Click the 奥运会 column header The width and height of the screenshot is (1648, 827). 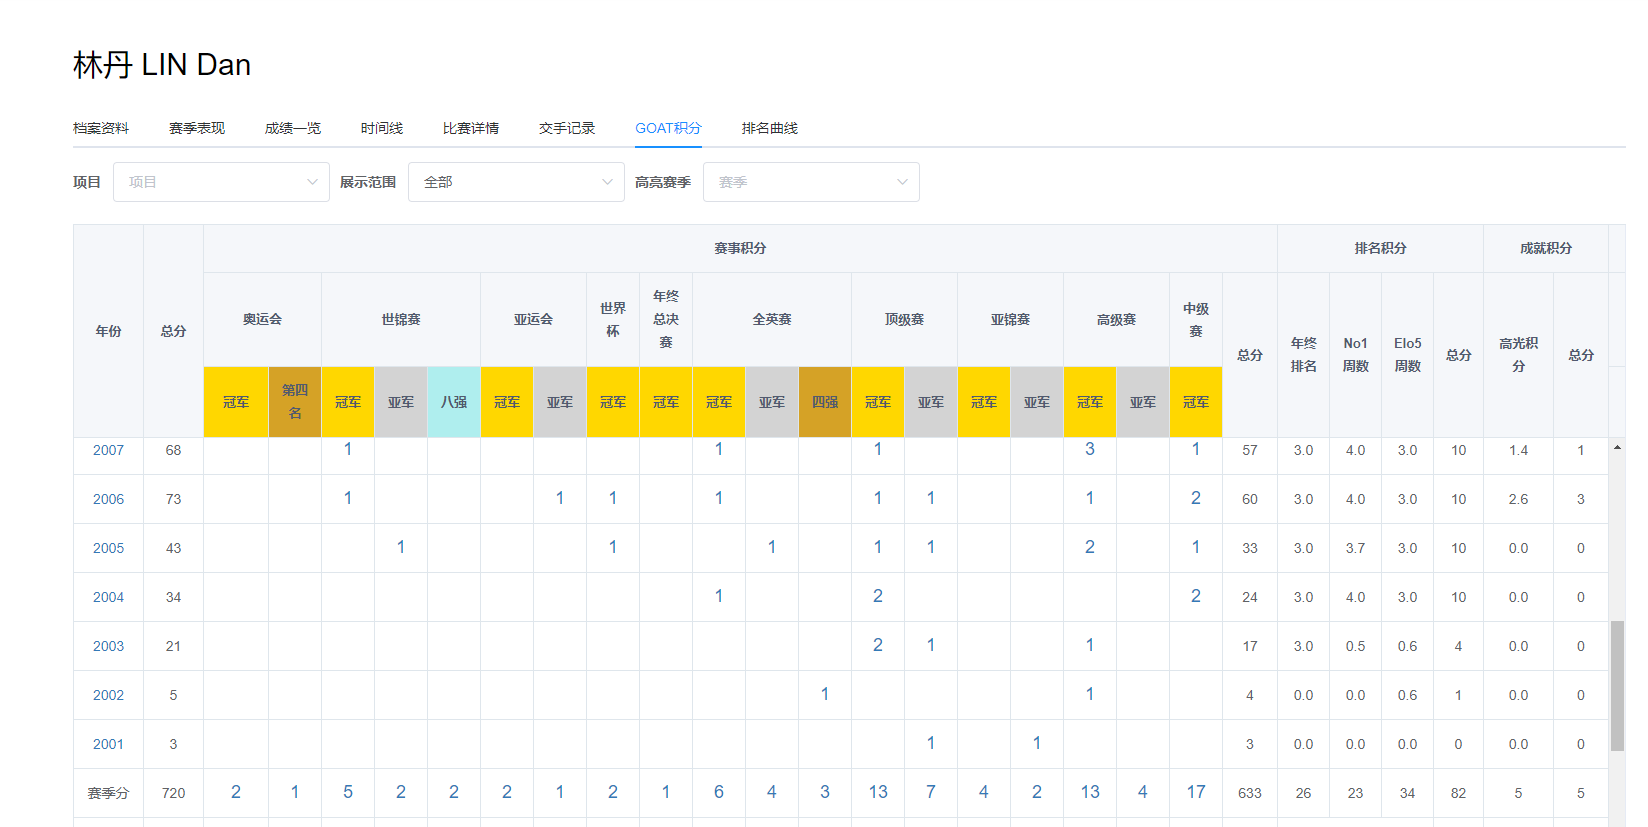tap(262, 320)
